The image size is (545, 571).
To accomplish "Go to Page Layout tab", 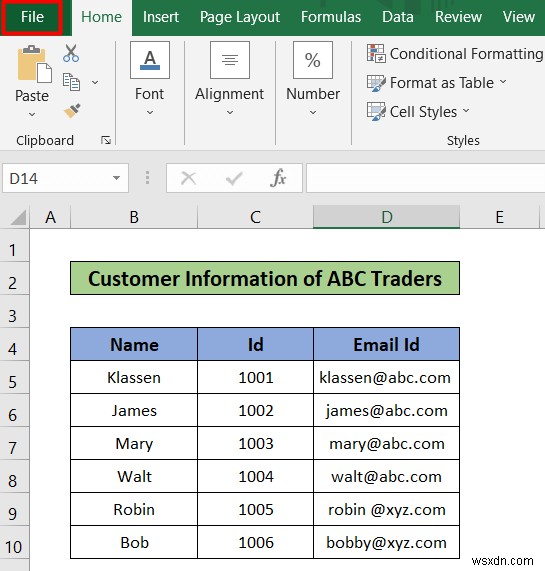I will pos(240,17).
